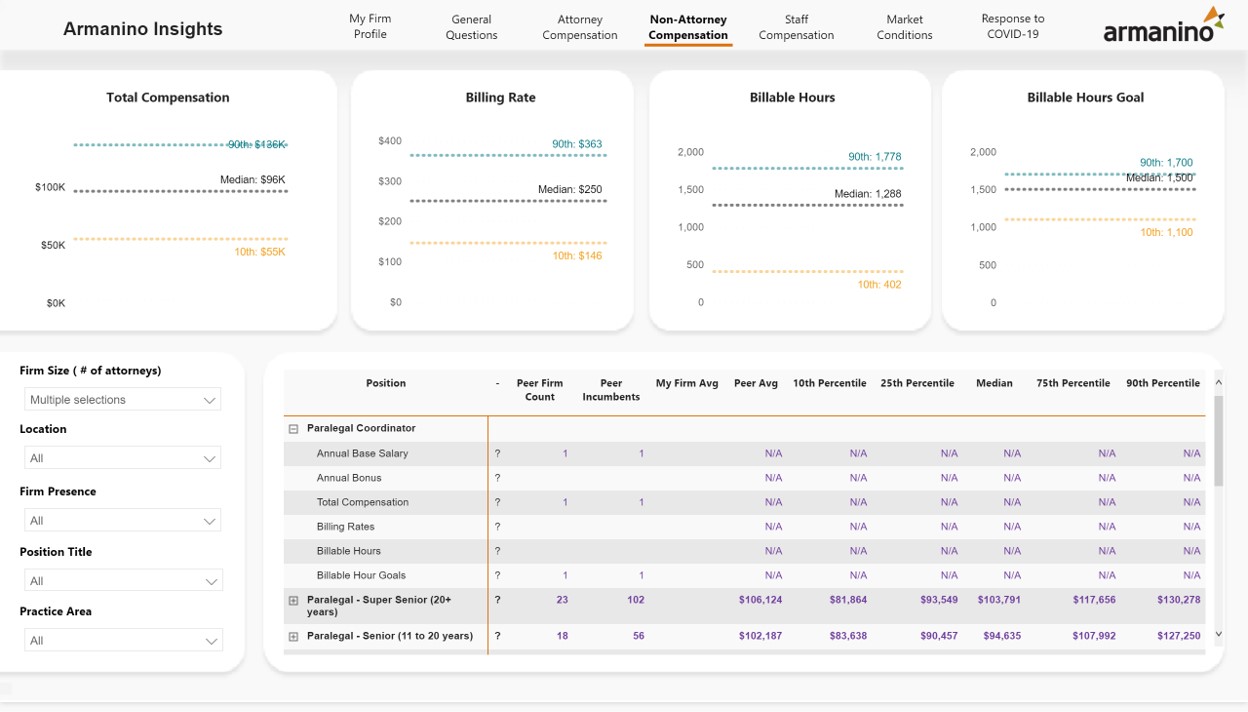Click the Billing Rate median line label
Viewport: 1248px width, 712px height.
[x=570, y=190]
